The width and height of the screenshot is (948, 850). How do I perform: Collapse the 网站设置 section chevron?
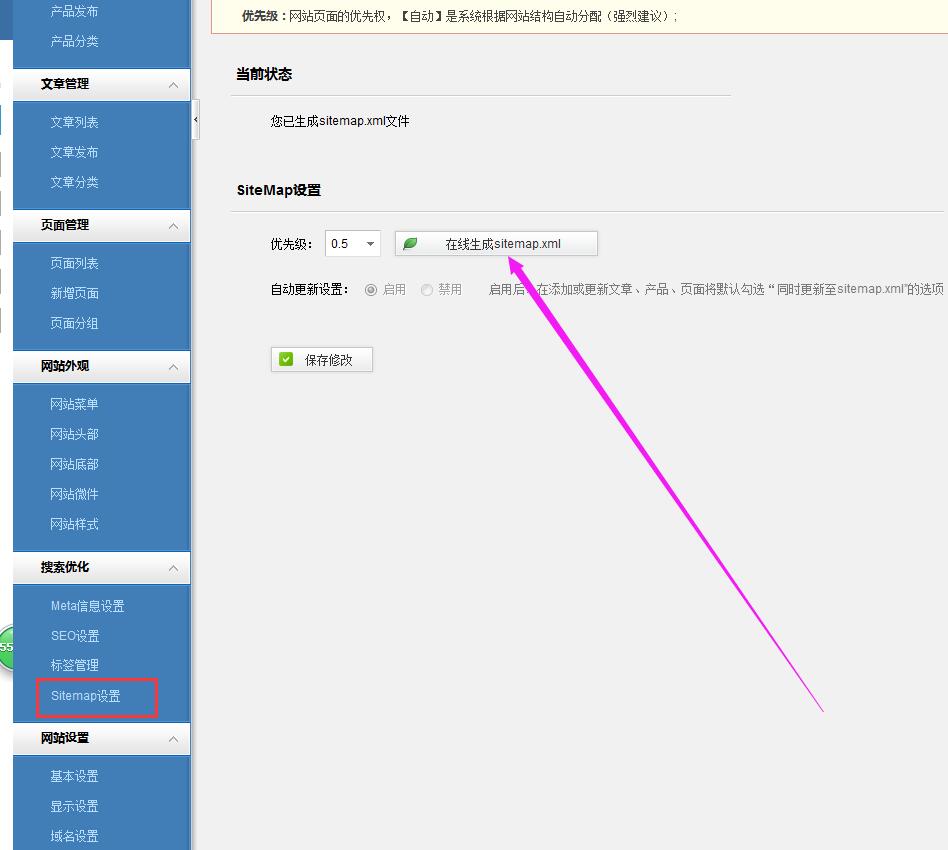point(175,739)
